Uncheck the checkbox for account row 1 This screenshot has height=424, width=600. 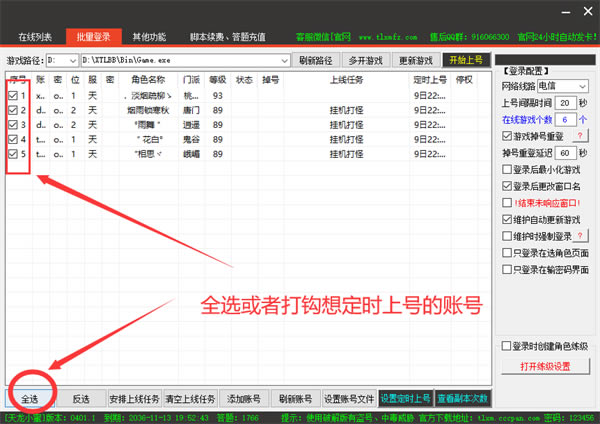click(12, 95)
